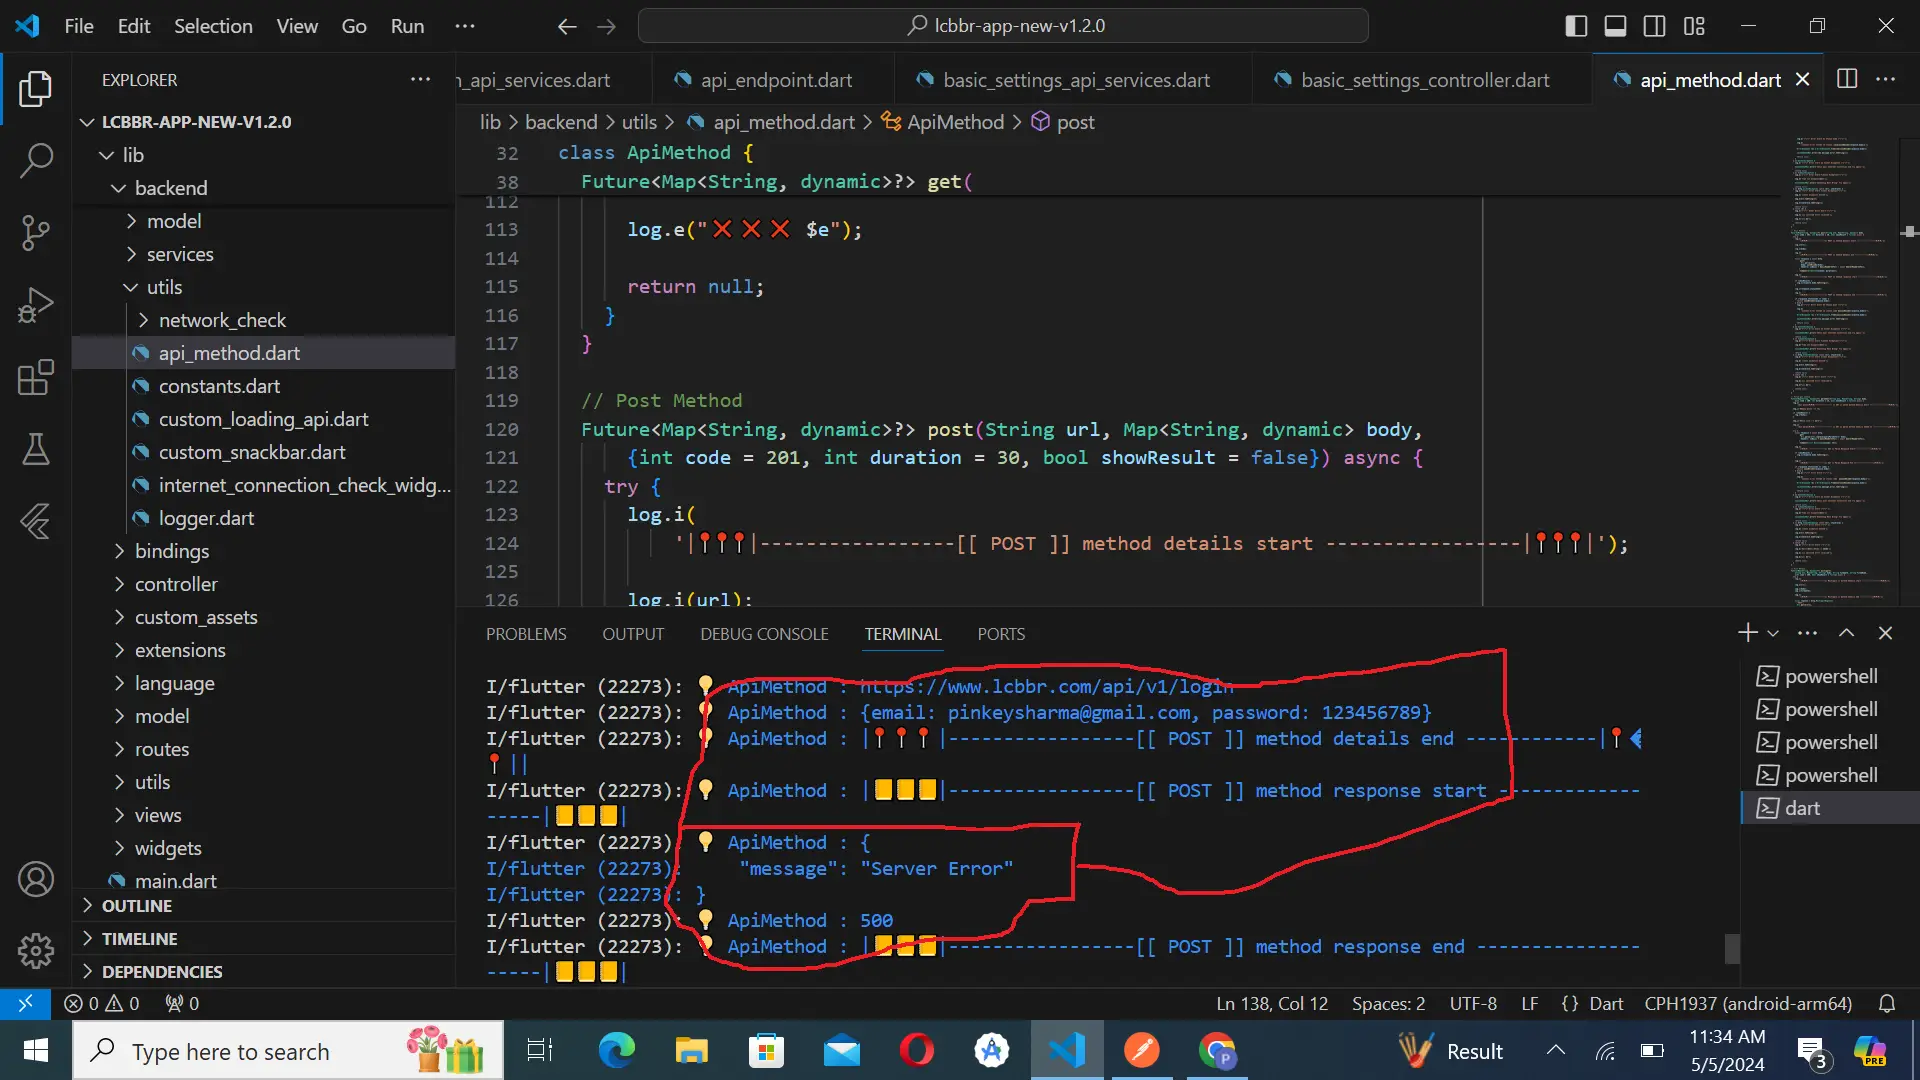Click the errors and warnings status indicator
The width and height of the screenshot is (1920, 1080).
click(x=102, y=1003)
